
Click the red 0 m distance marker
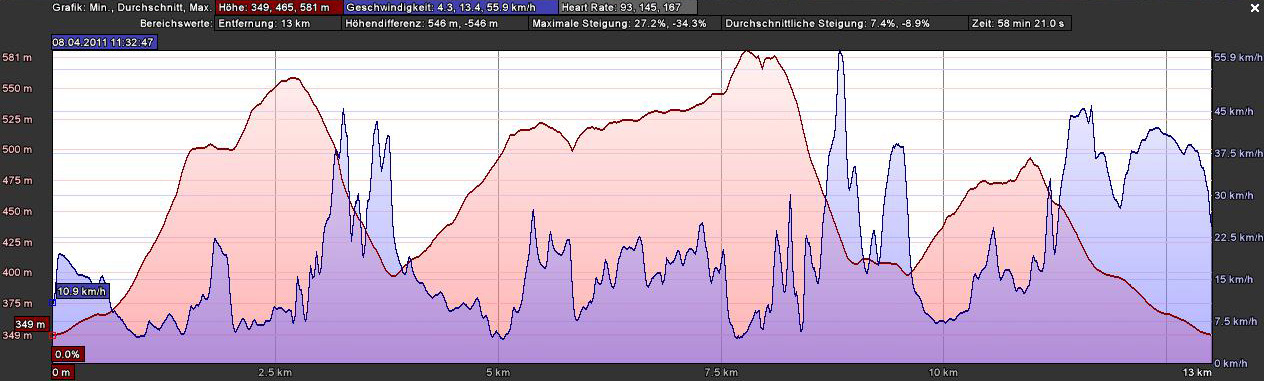point(62,372)
